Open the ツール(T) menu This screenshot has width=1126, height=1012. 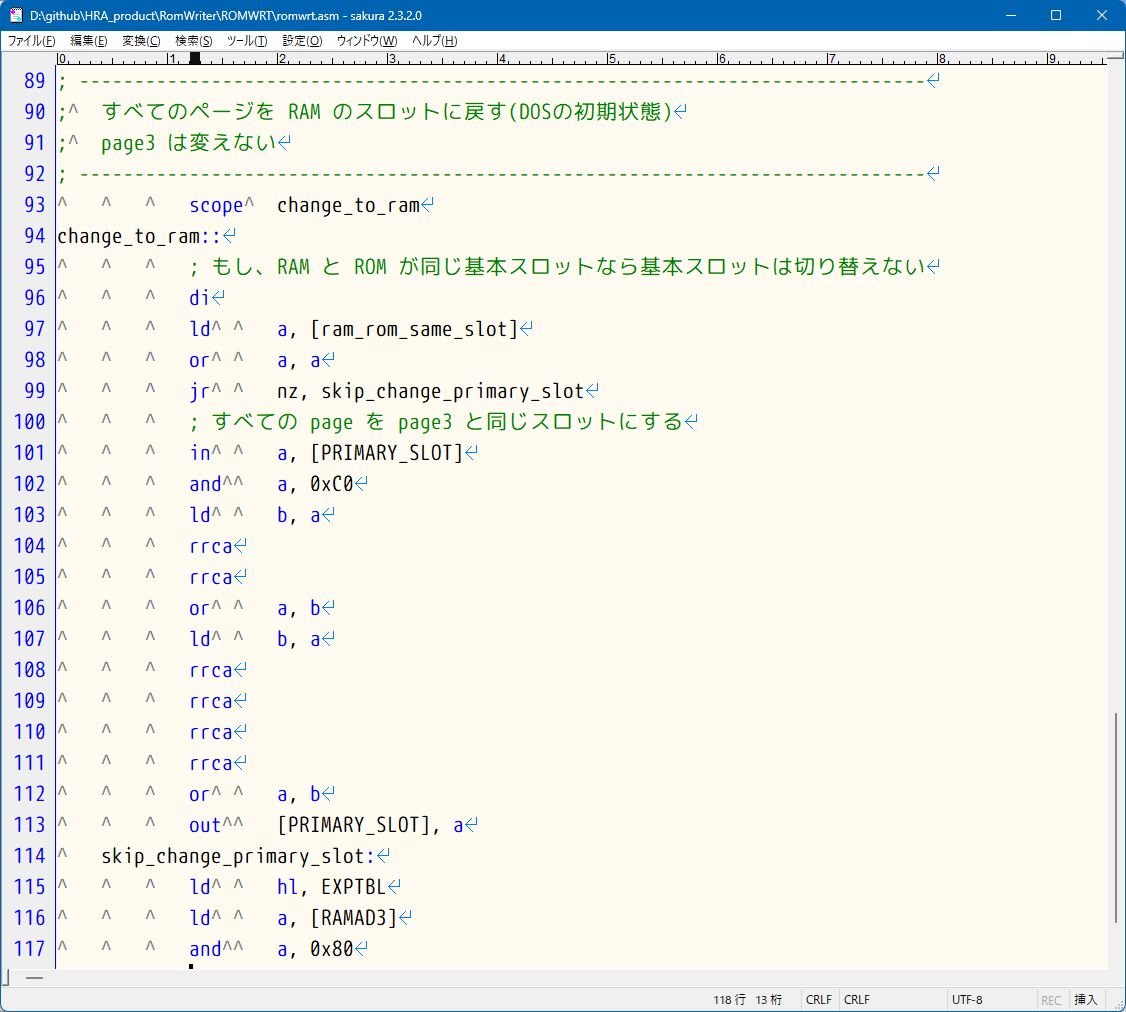click(x=246, y=41)
